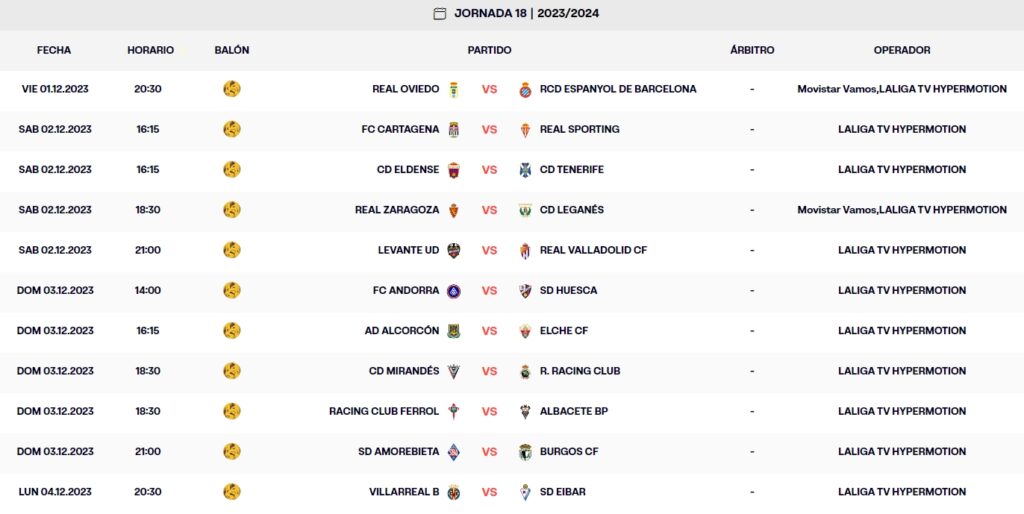Image resolution: width=1024 pixels, height=514 pixels.
Task: Click the Real Sporting club crest
Action: coord(525,130)
